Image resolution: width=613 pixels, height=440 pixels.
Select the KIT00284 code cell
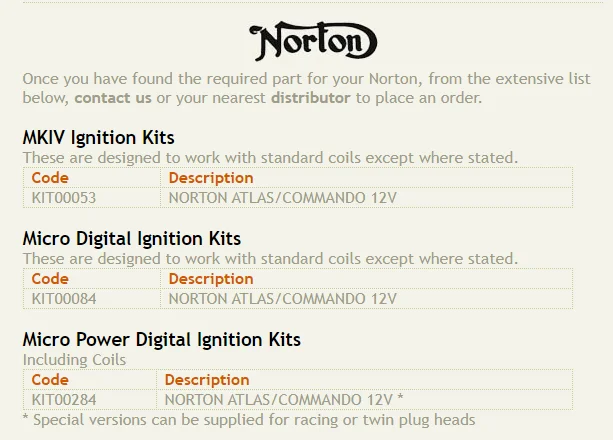[64, 399]
